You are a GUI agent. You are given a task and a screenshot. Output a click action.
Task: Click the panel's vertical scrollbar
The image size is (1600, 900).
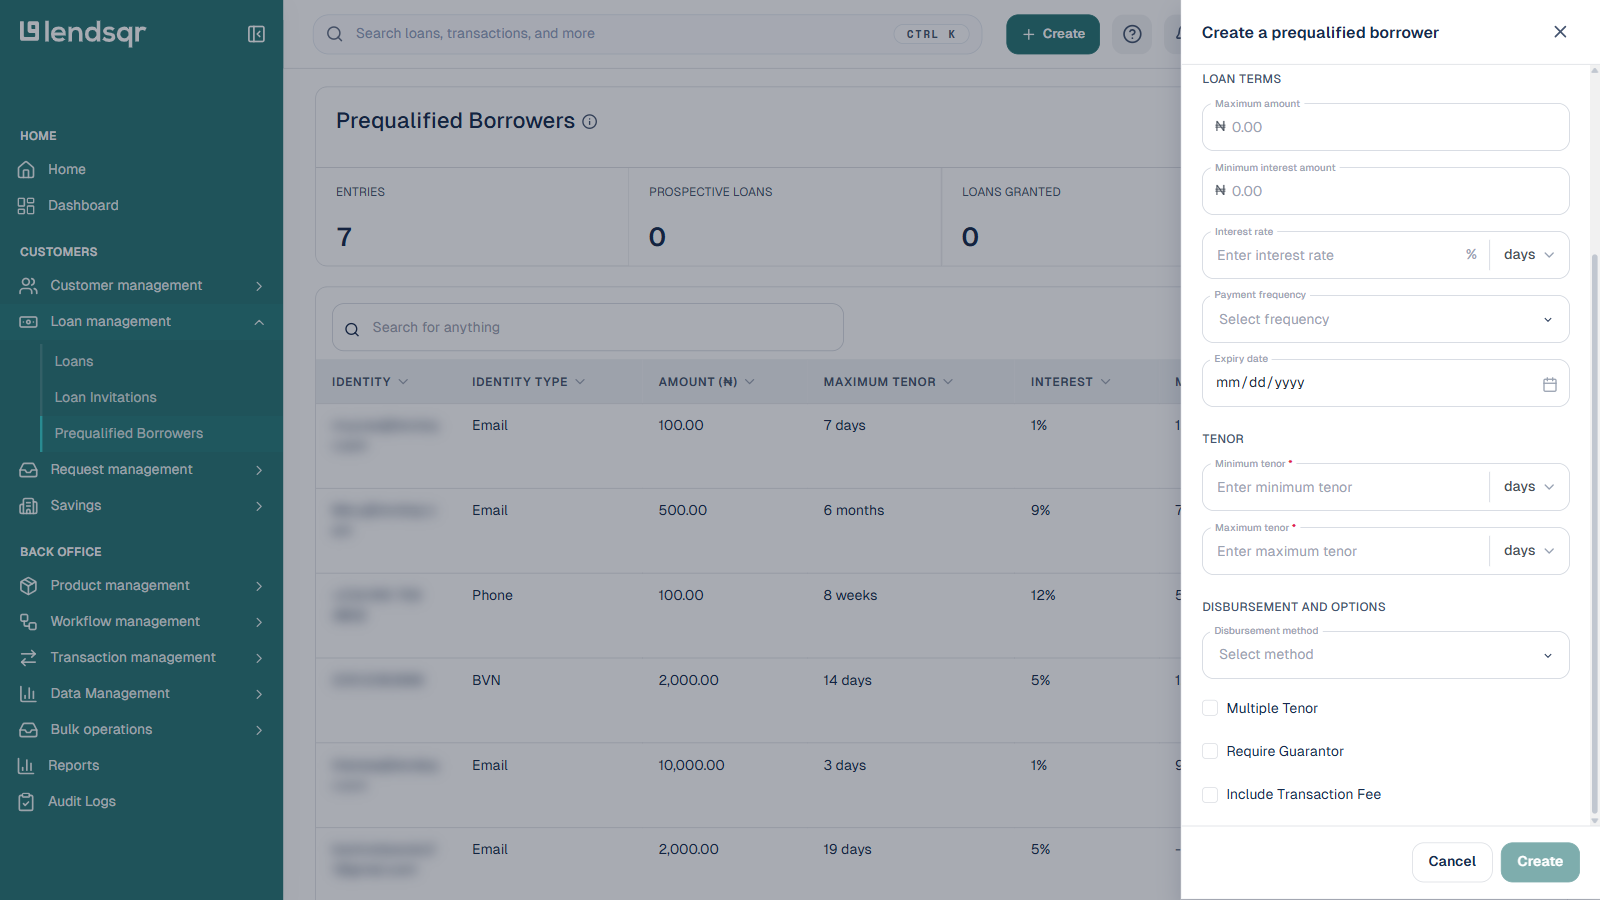coord(1594,535)
